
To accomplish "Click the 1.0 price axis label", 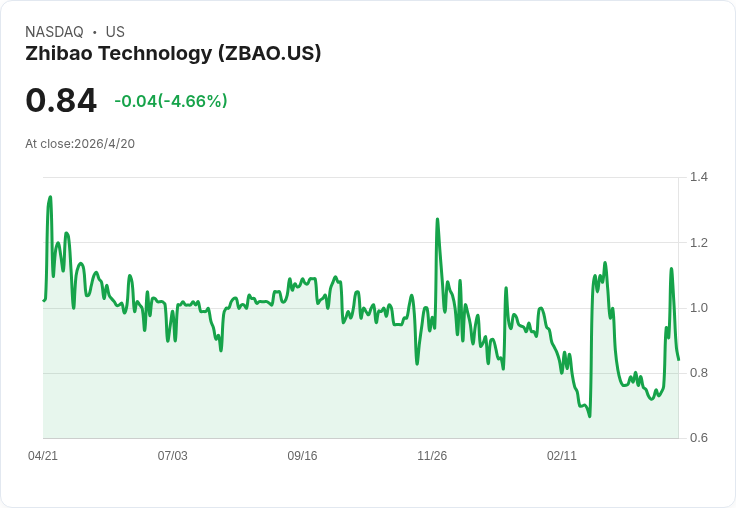I will pyautogui.click(x=698, y=308).
